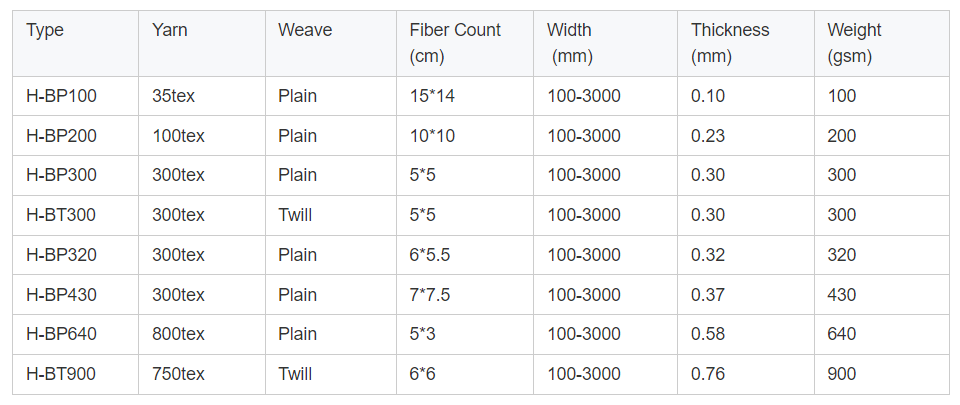
Task: Click the 15*14 fiber count cell
Action: click(x=432, y=97)
